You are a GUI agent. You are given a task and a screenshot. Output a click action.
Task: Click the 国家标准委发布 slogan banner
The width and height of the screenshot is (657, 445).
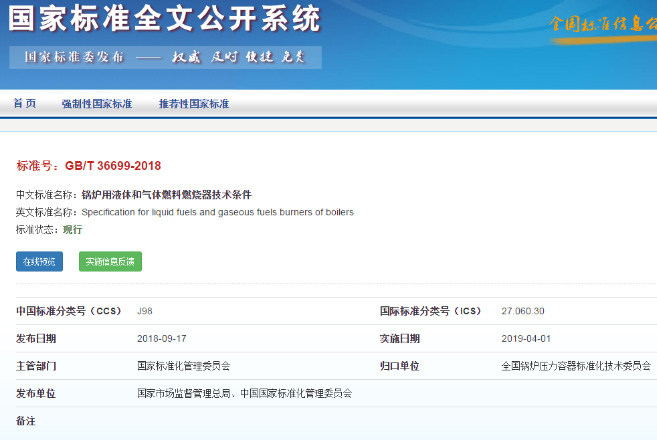(x=166, y=57)
